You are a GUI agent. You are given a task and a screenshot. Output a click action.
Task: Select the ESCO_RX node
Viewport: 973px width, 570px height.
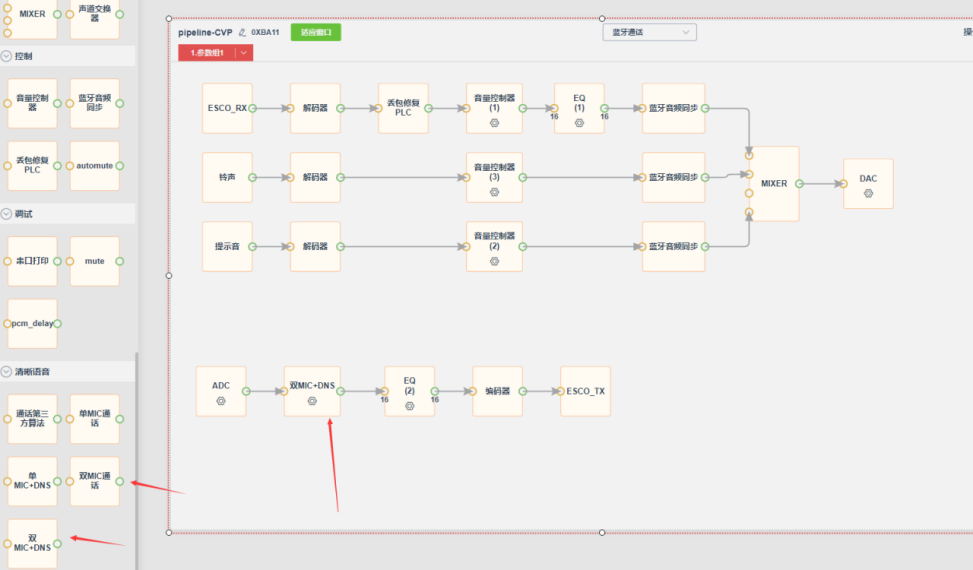coord(227,108)
